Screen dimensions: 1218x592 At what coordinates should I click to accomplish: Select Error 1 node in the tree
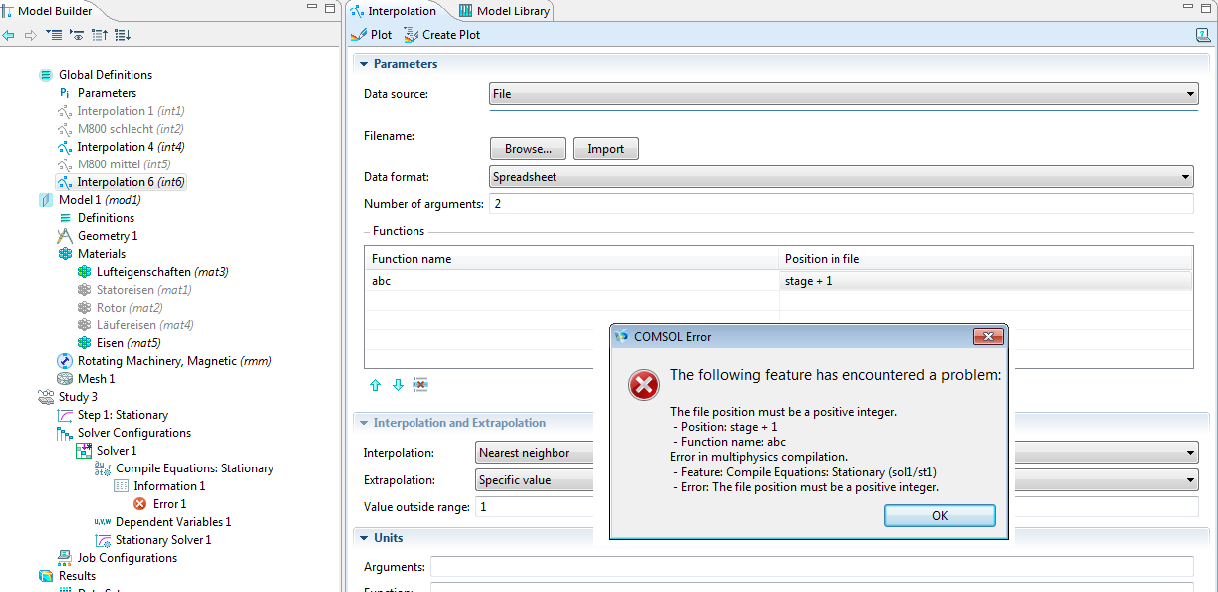click(x=169, y=504)
